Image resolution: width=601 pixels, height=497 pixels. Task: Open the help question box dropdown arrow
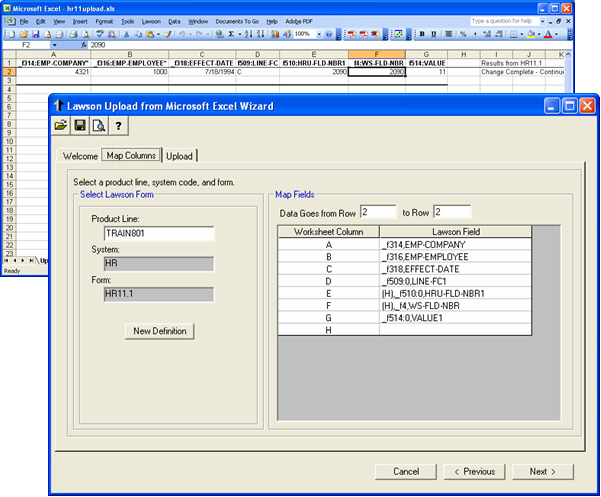click(542, 21)
